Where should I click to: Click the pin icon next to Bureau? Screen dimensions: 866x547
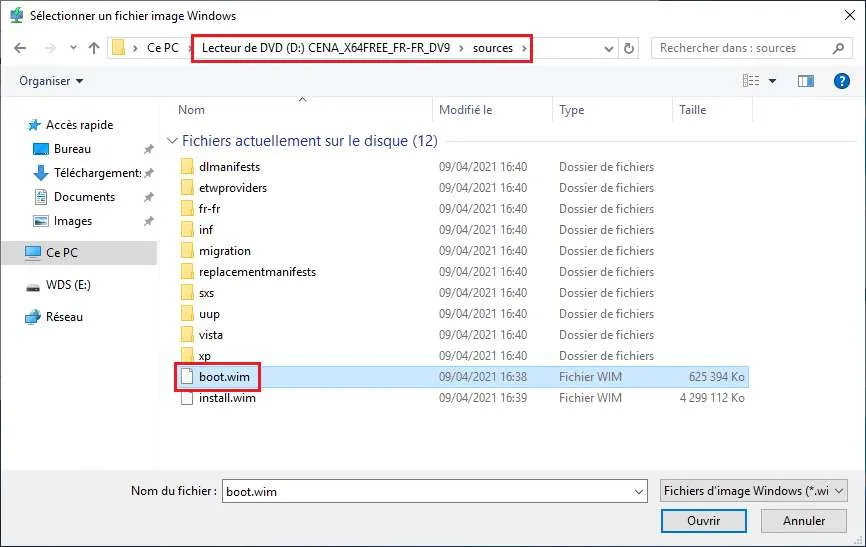pos(149,149)
